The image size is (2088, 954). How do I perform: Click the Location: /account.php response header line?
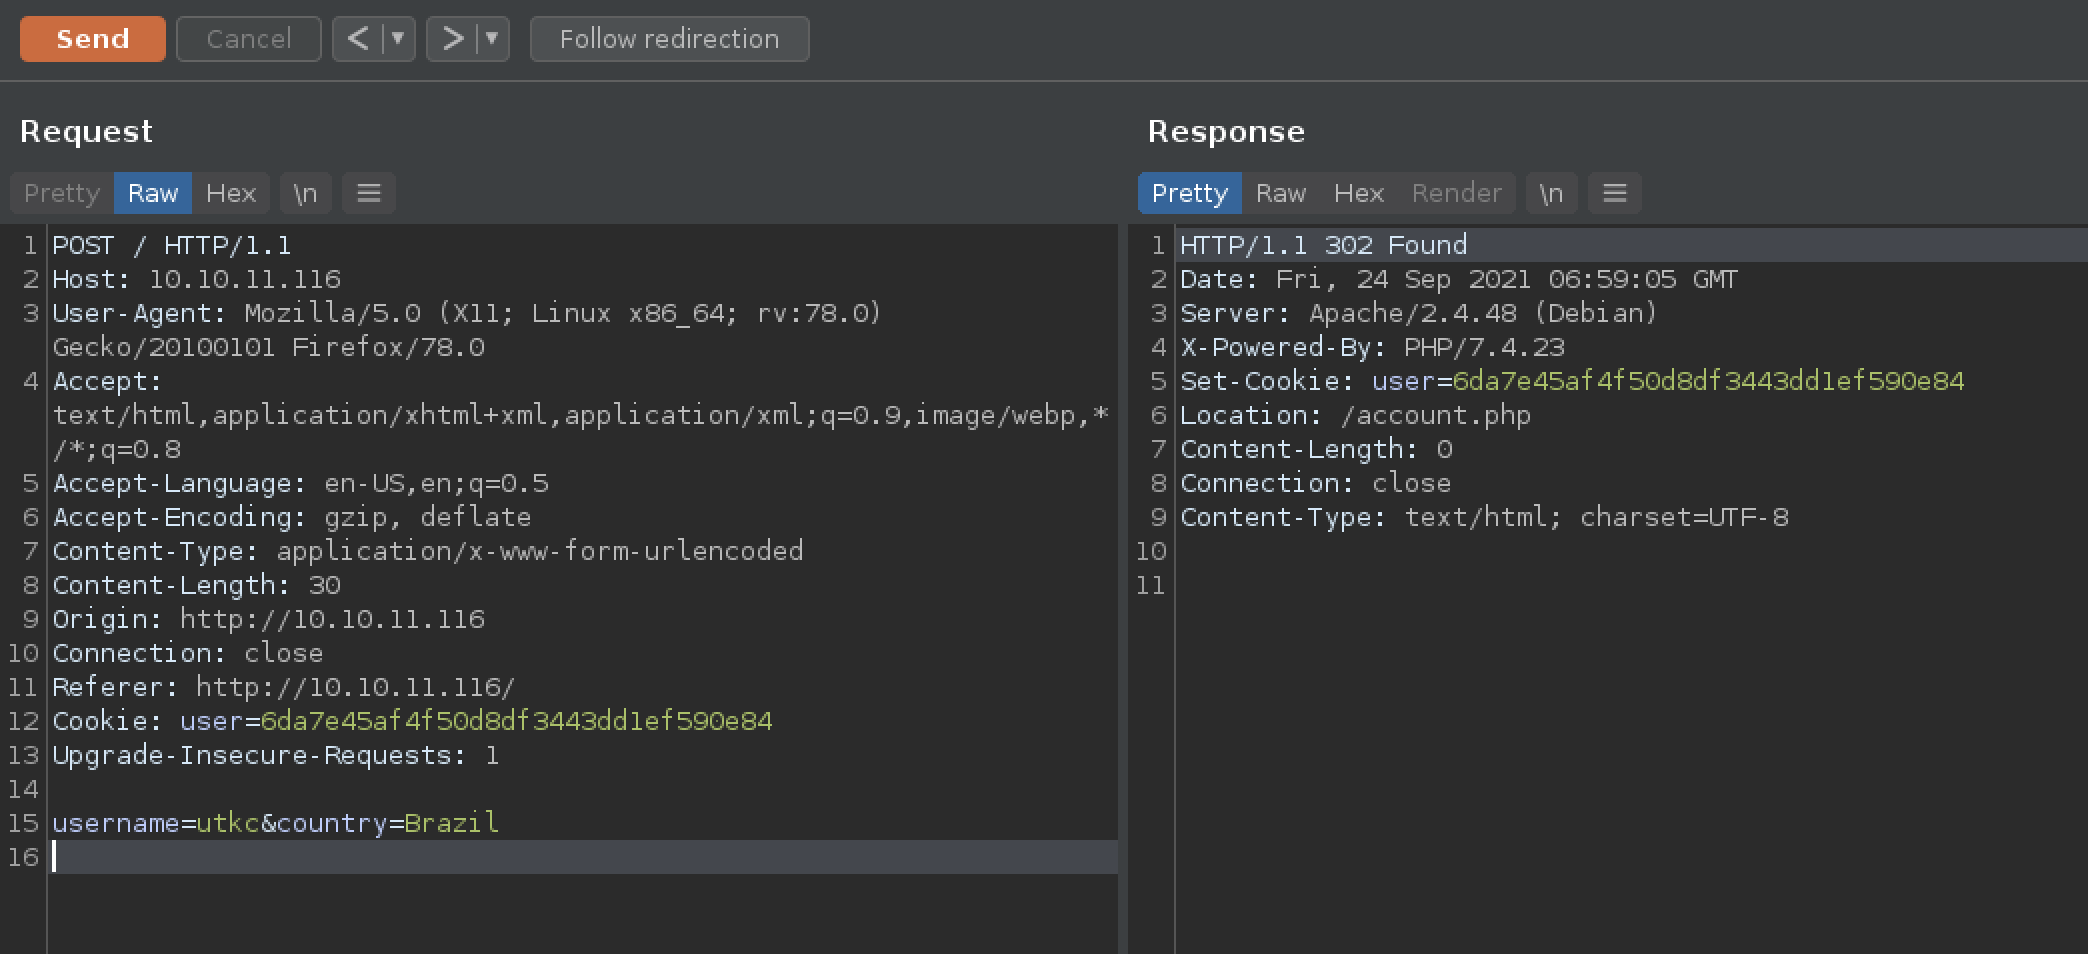(1355, 415)
